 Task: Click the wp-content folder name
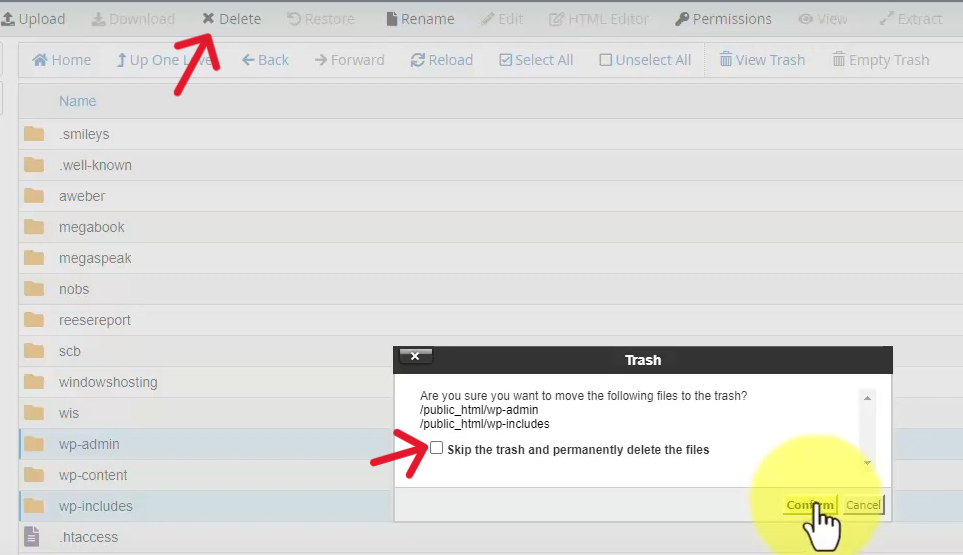93,475
